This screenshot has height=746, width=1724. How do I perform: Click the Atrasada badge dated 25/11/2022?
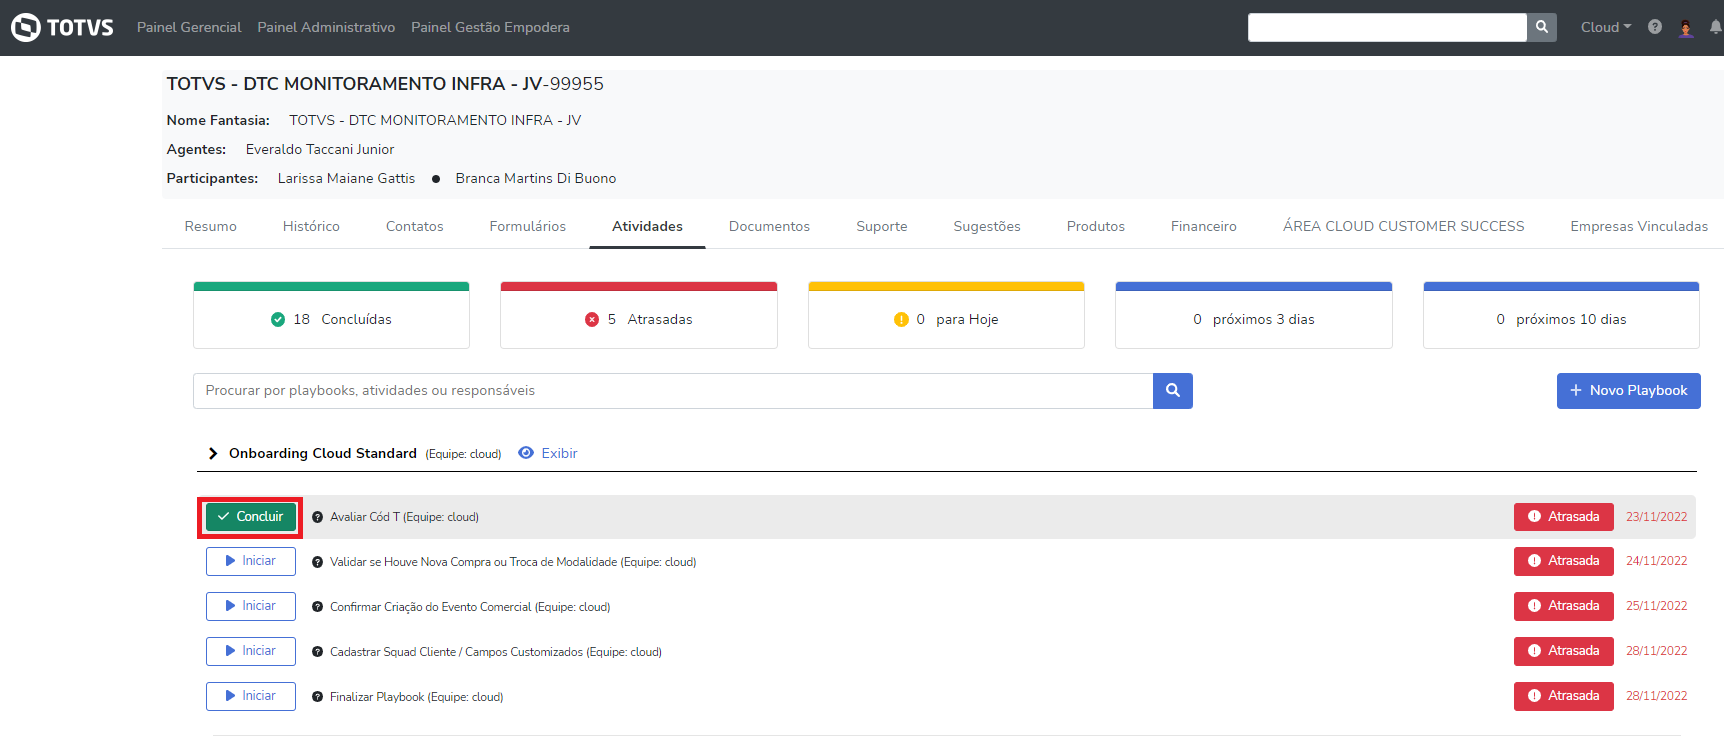[x=1564, y=606]
